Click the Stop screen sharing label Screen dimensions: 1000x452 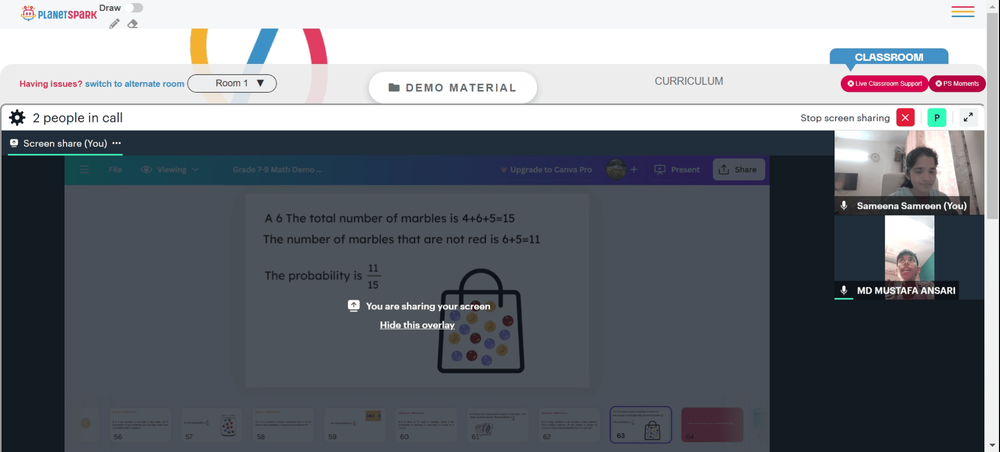coord(845,118)
